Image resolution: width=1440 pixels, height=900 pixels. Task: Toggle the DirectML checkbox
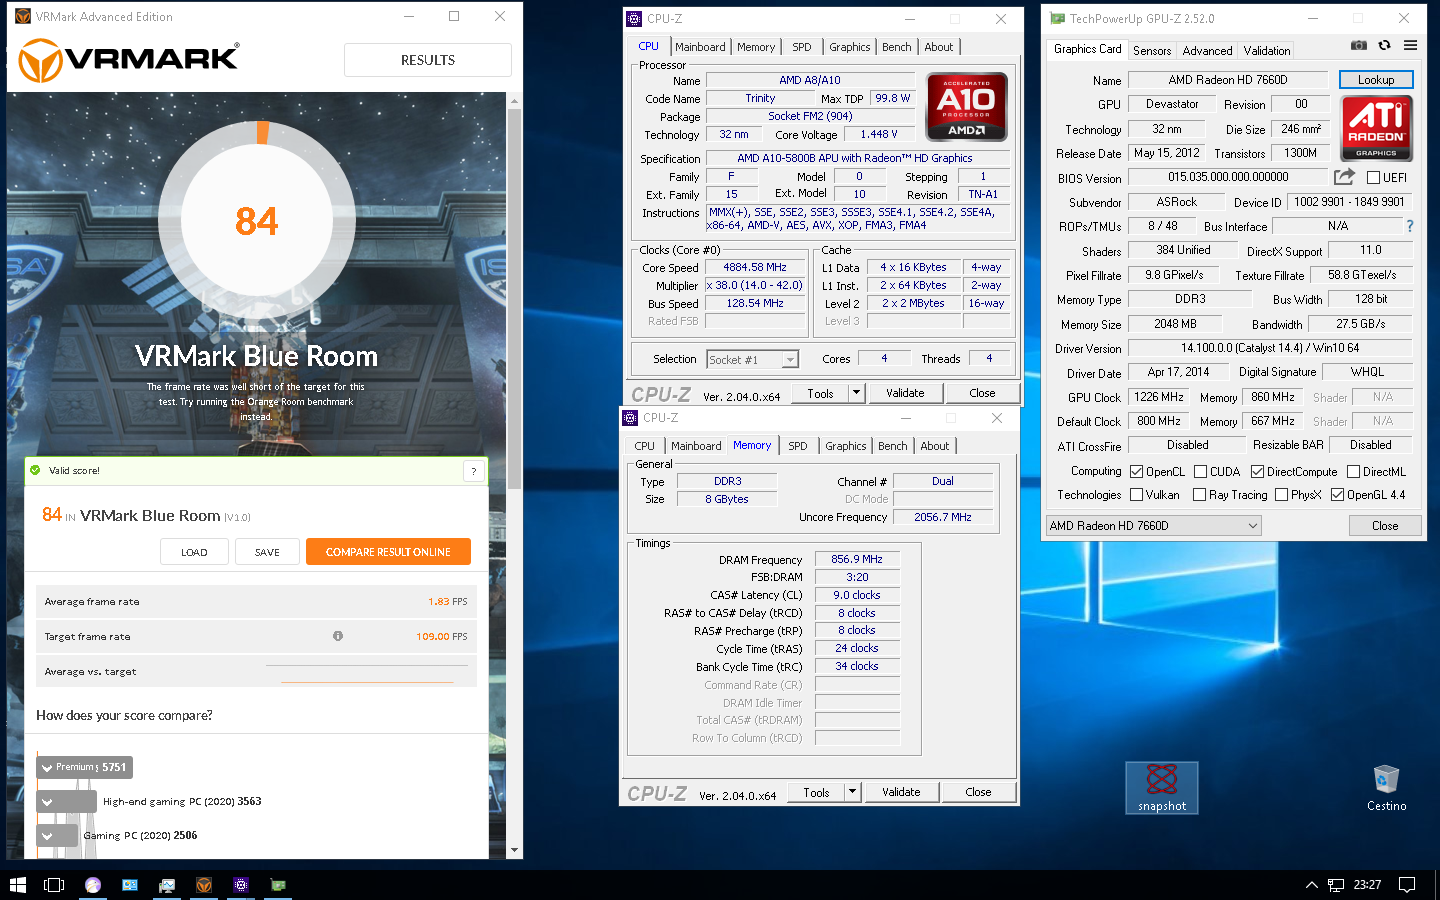pos(1353,472)
